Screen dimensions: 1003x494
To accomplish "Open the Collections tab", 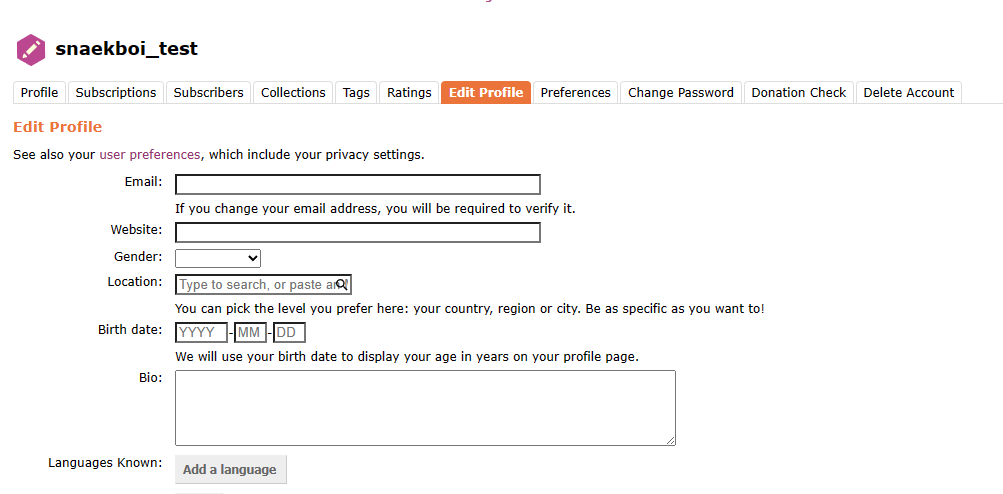I will pyautogui.click(x=293, y=93).
